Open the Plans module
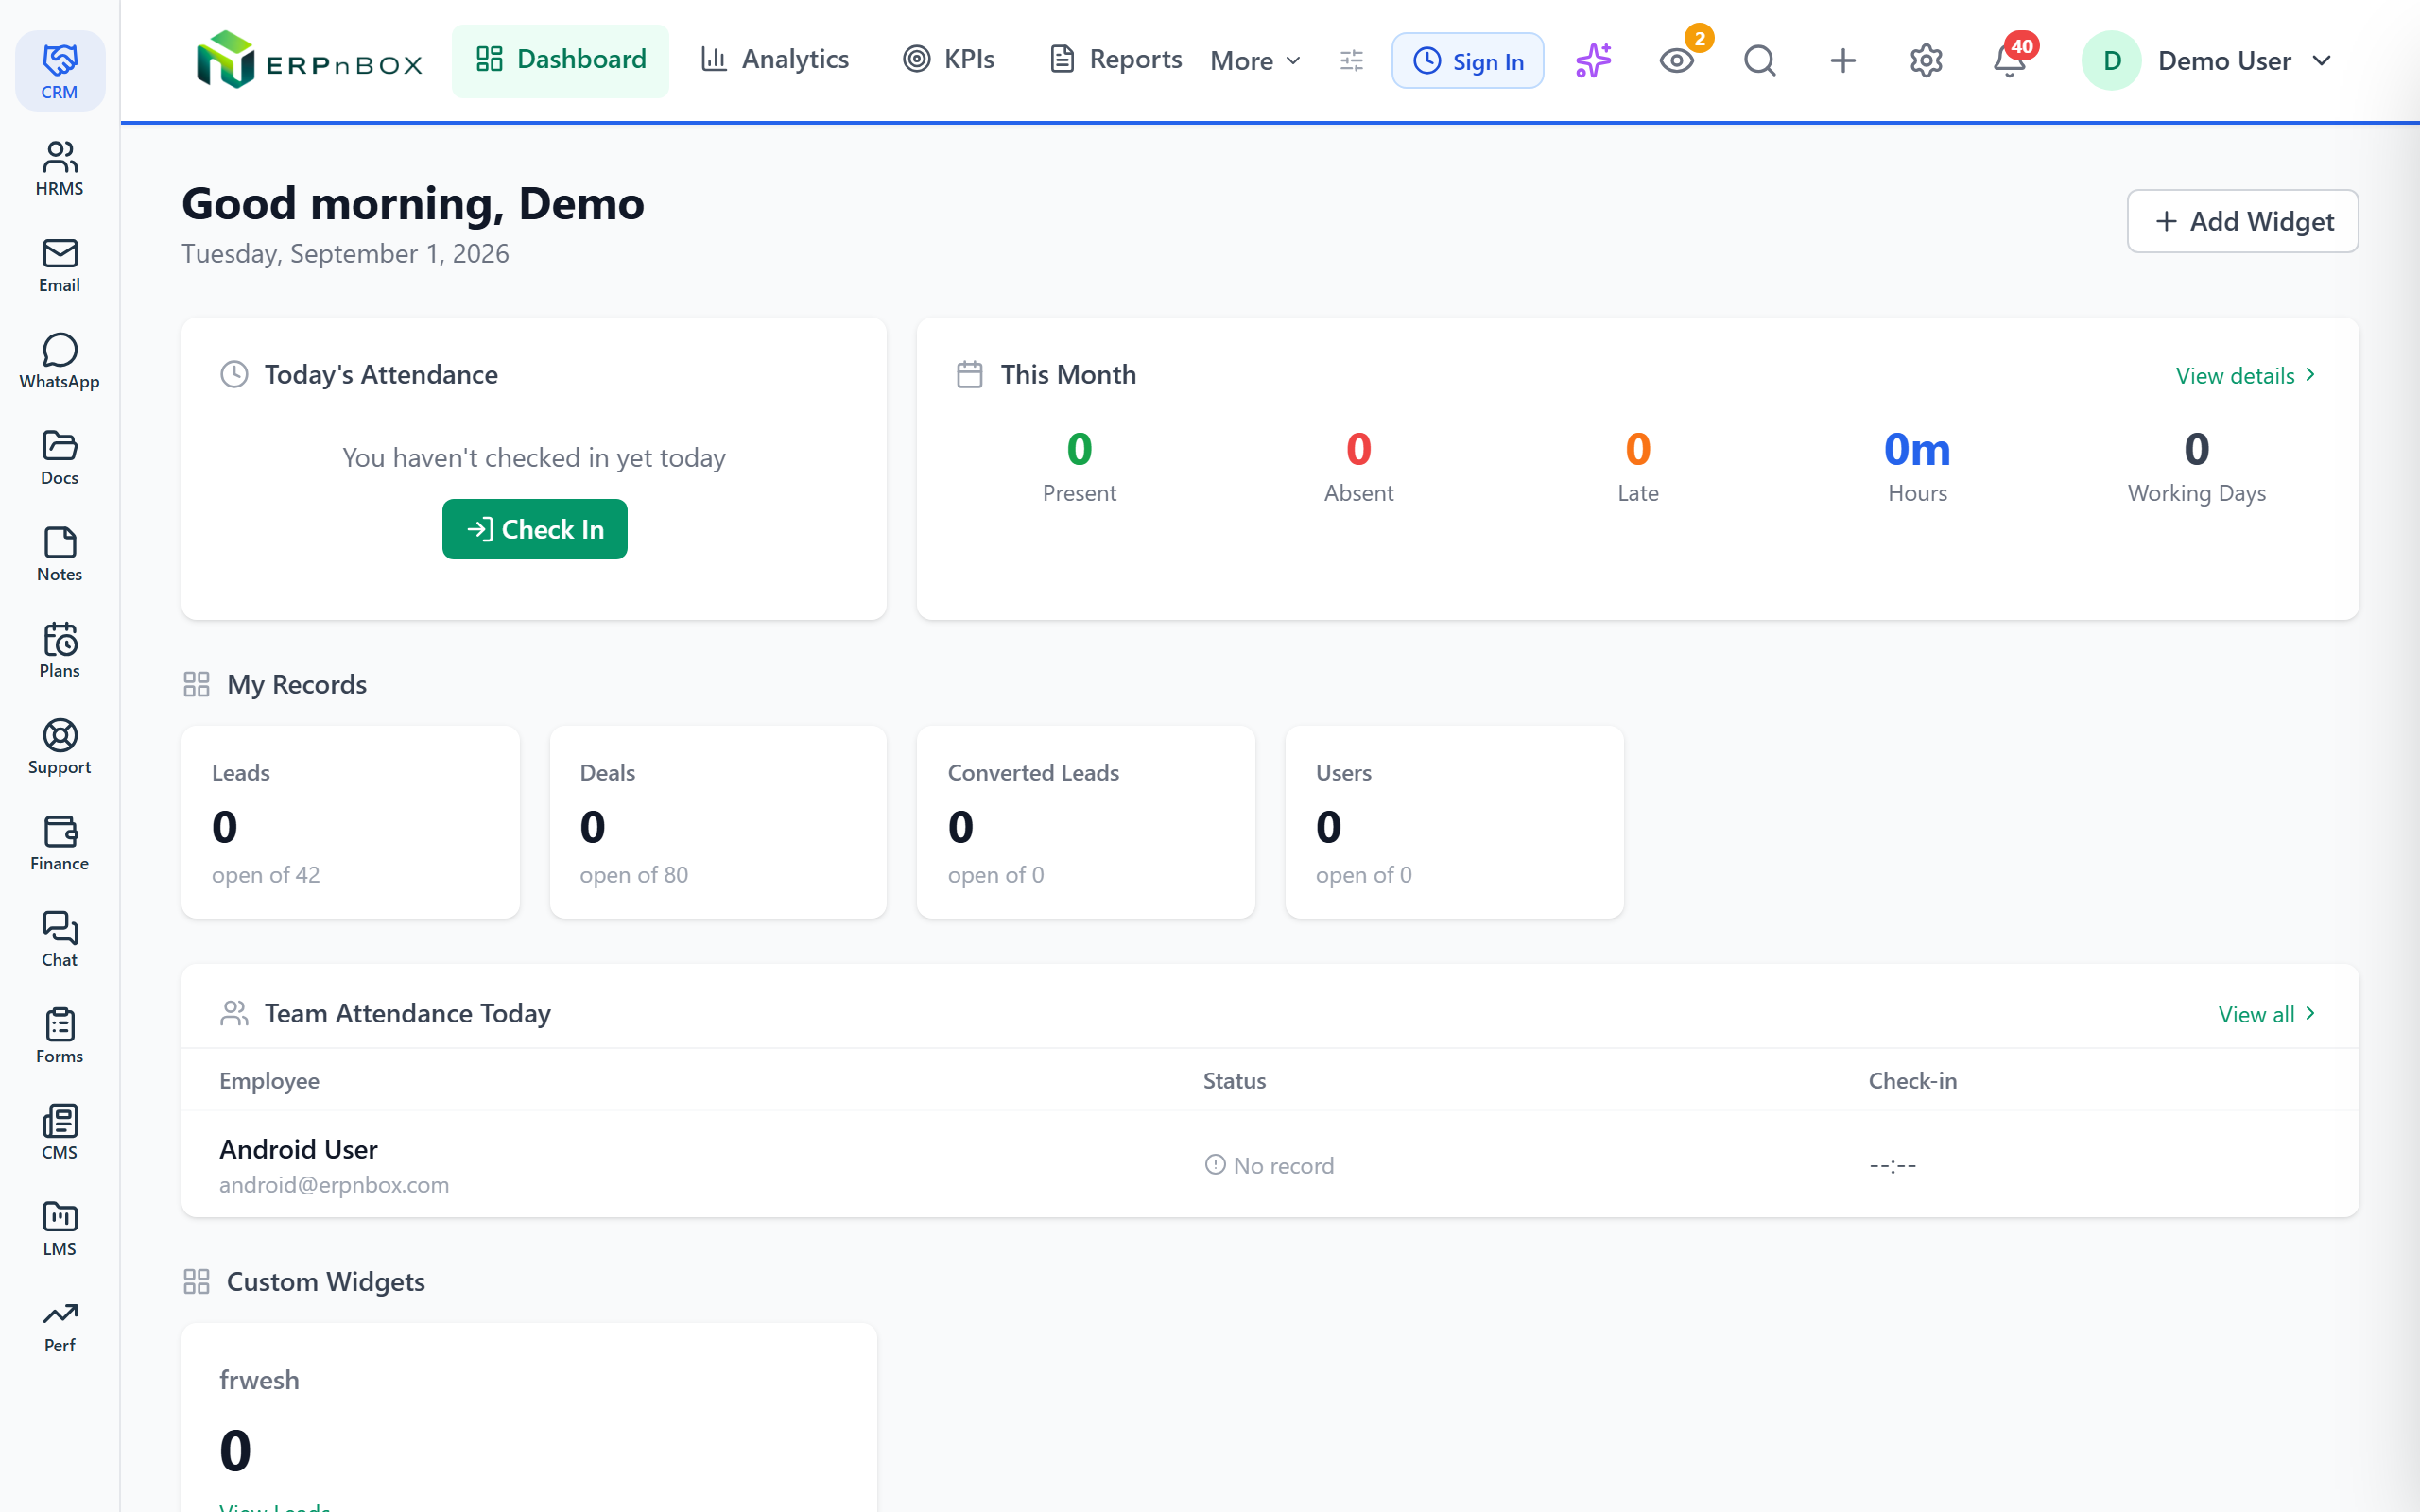2420x1512 pixels. click(x=59, y=650)
